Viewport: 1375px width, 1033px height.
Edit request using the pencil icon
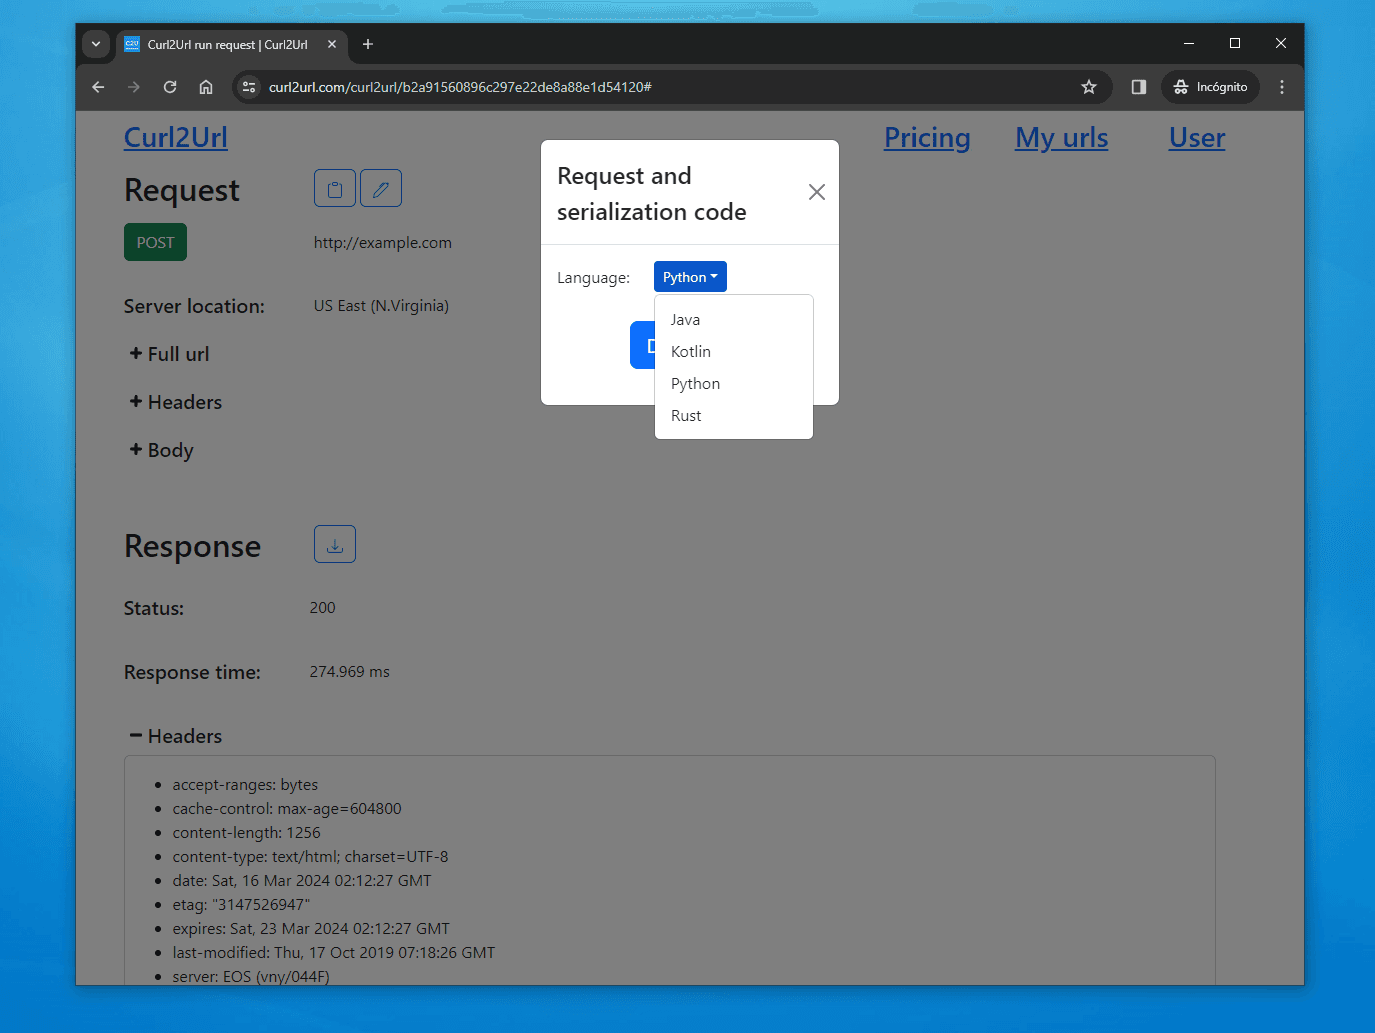[x=381, y=188]
